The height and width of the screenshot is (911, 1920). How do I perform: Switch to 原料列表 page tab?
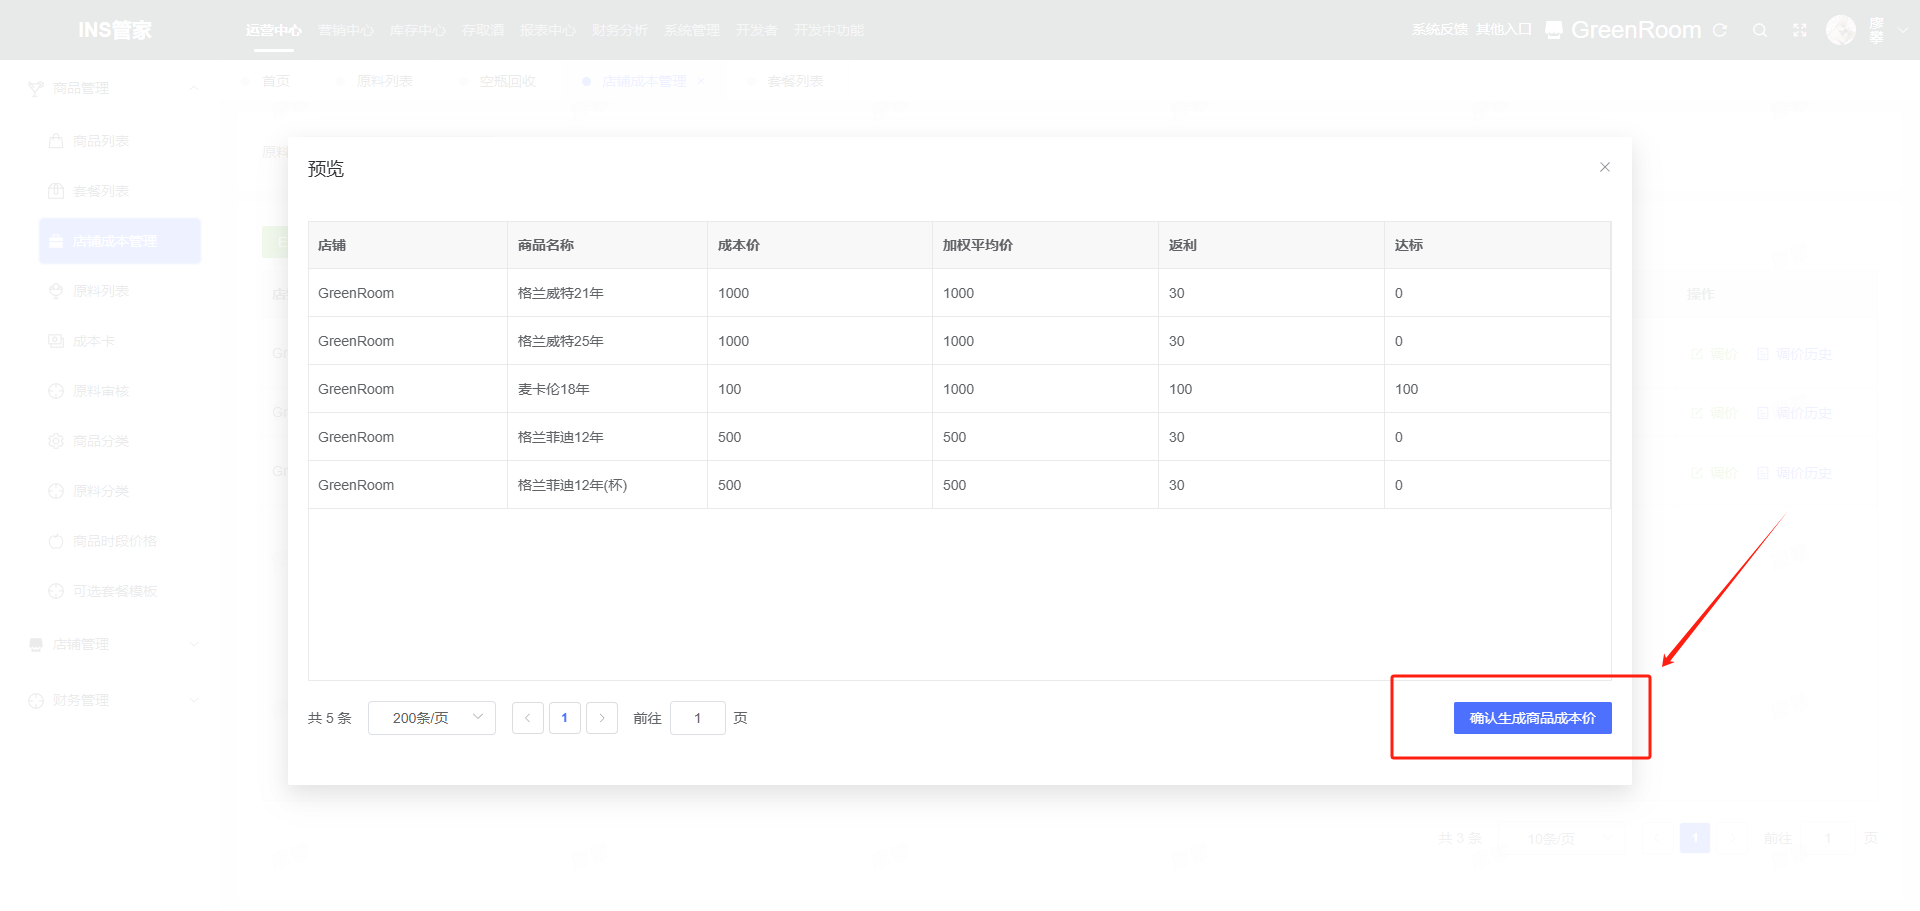click(385, 81)
